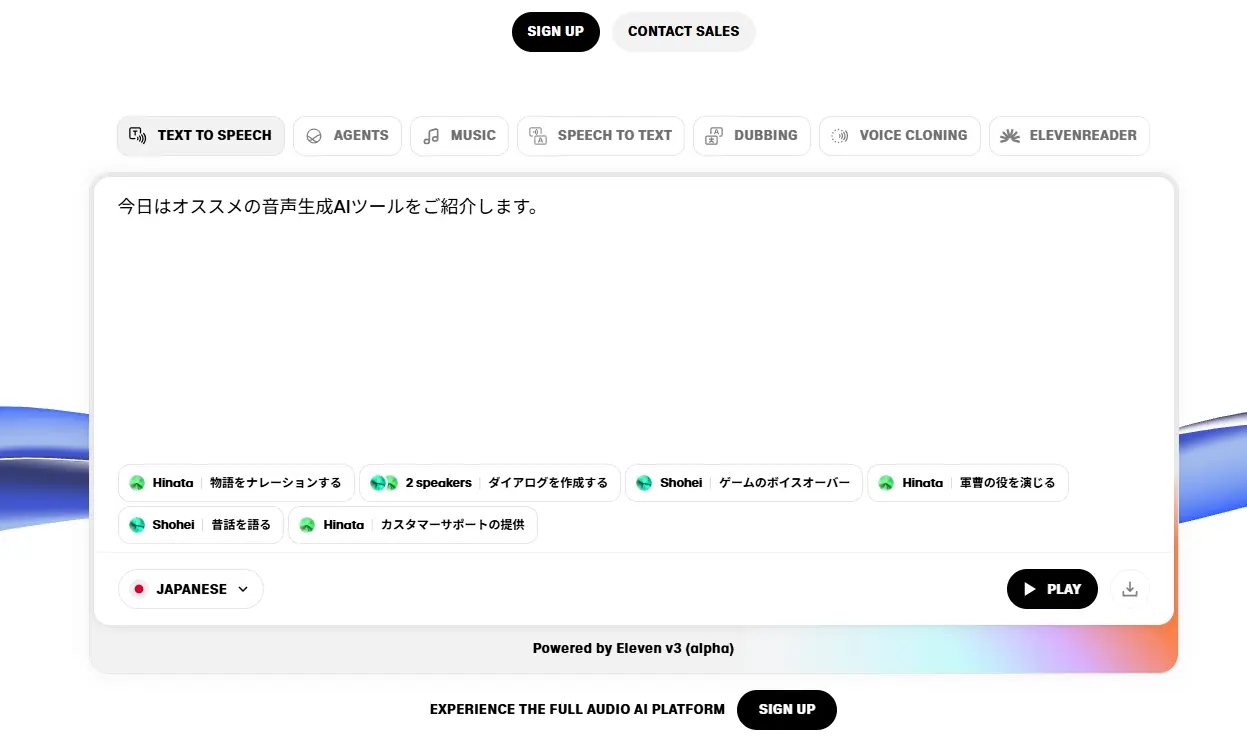Choose the ダイアログを作成する preset
1247x755 pixels.
pyautogui.click(x=490, y=483)
